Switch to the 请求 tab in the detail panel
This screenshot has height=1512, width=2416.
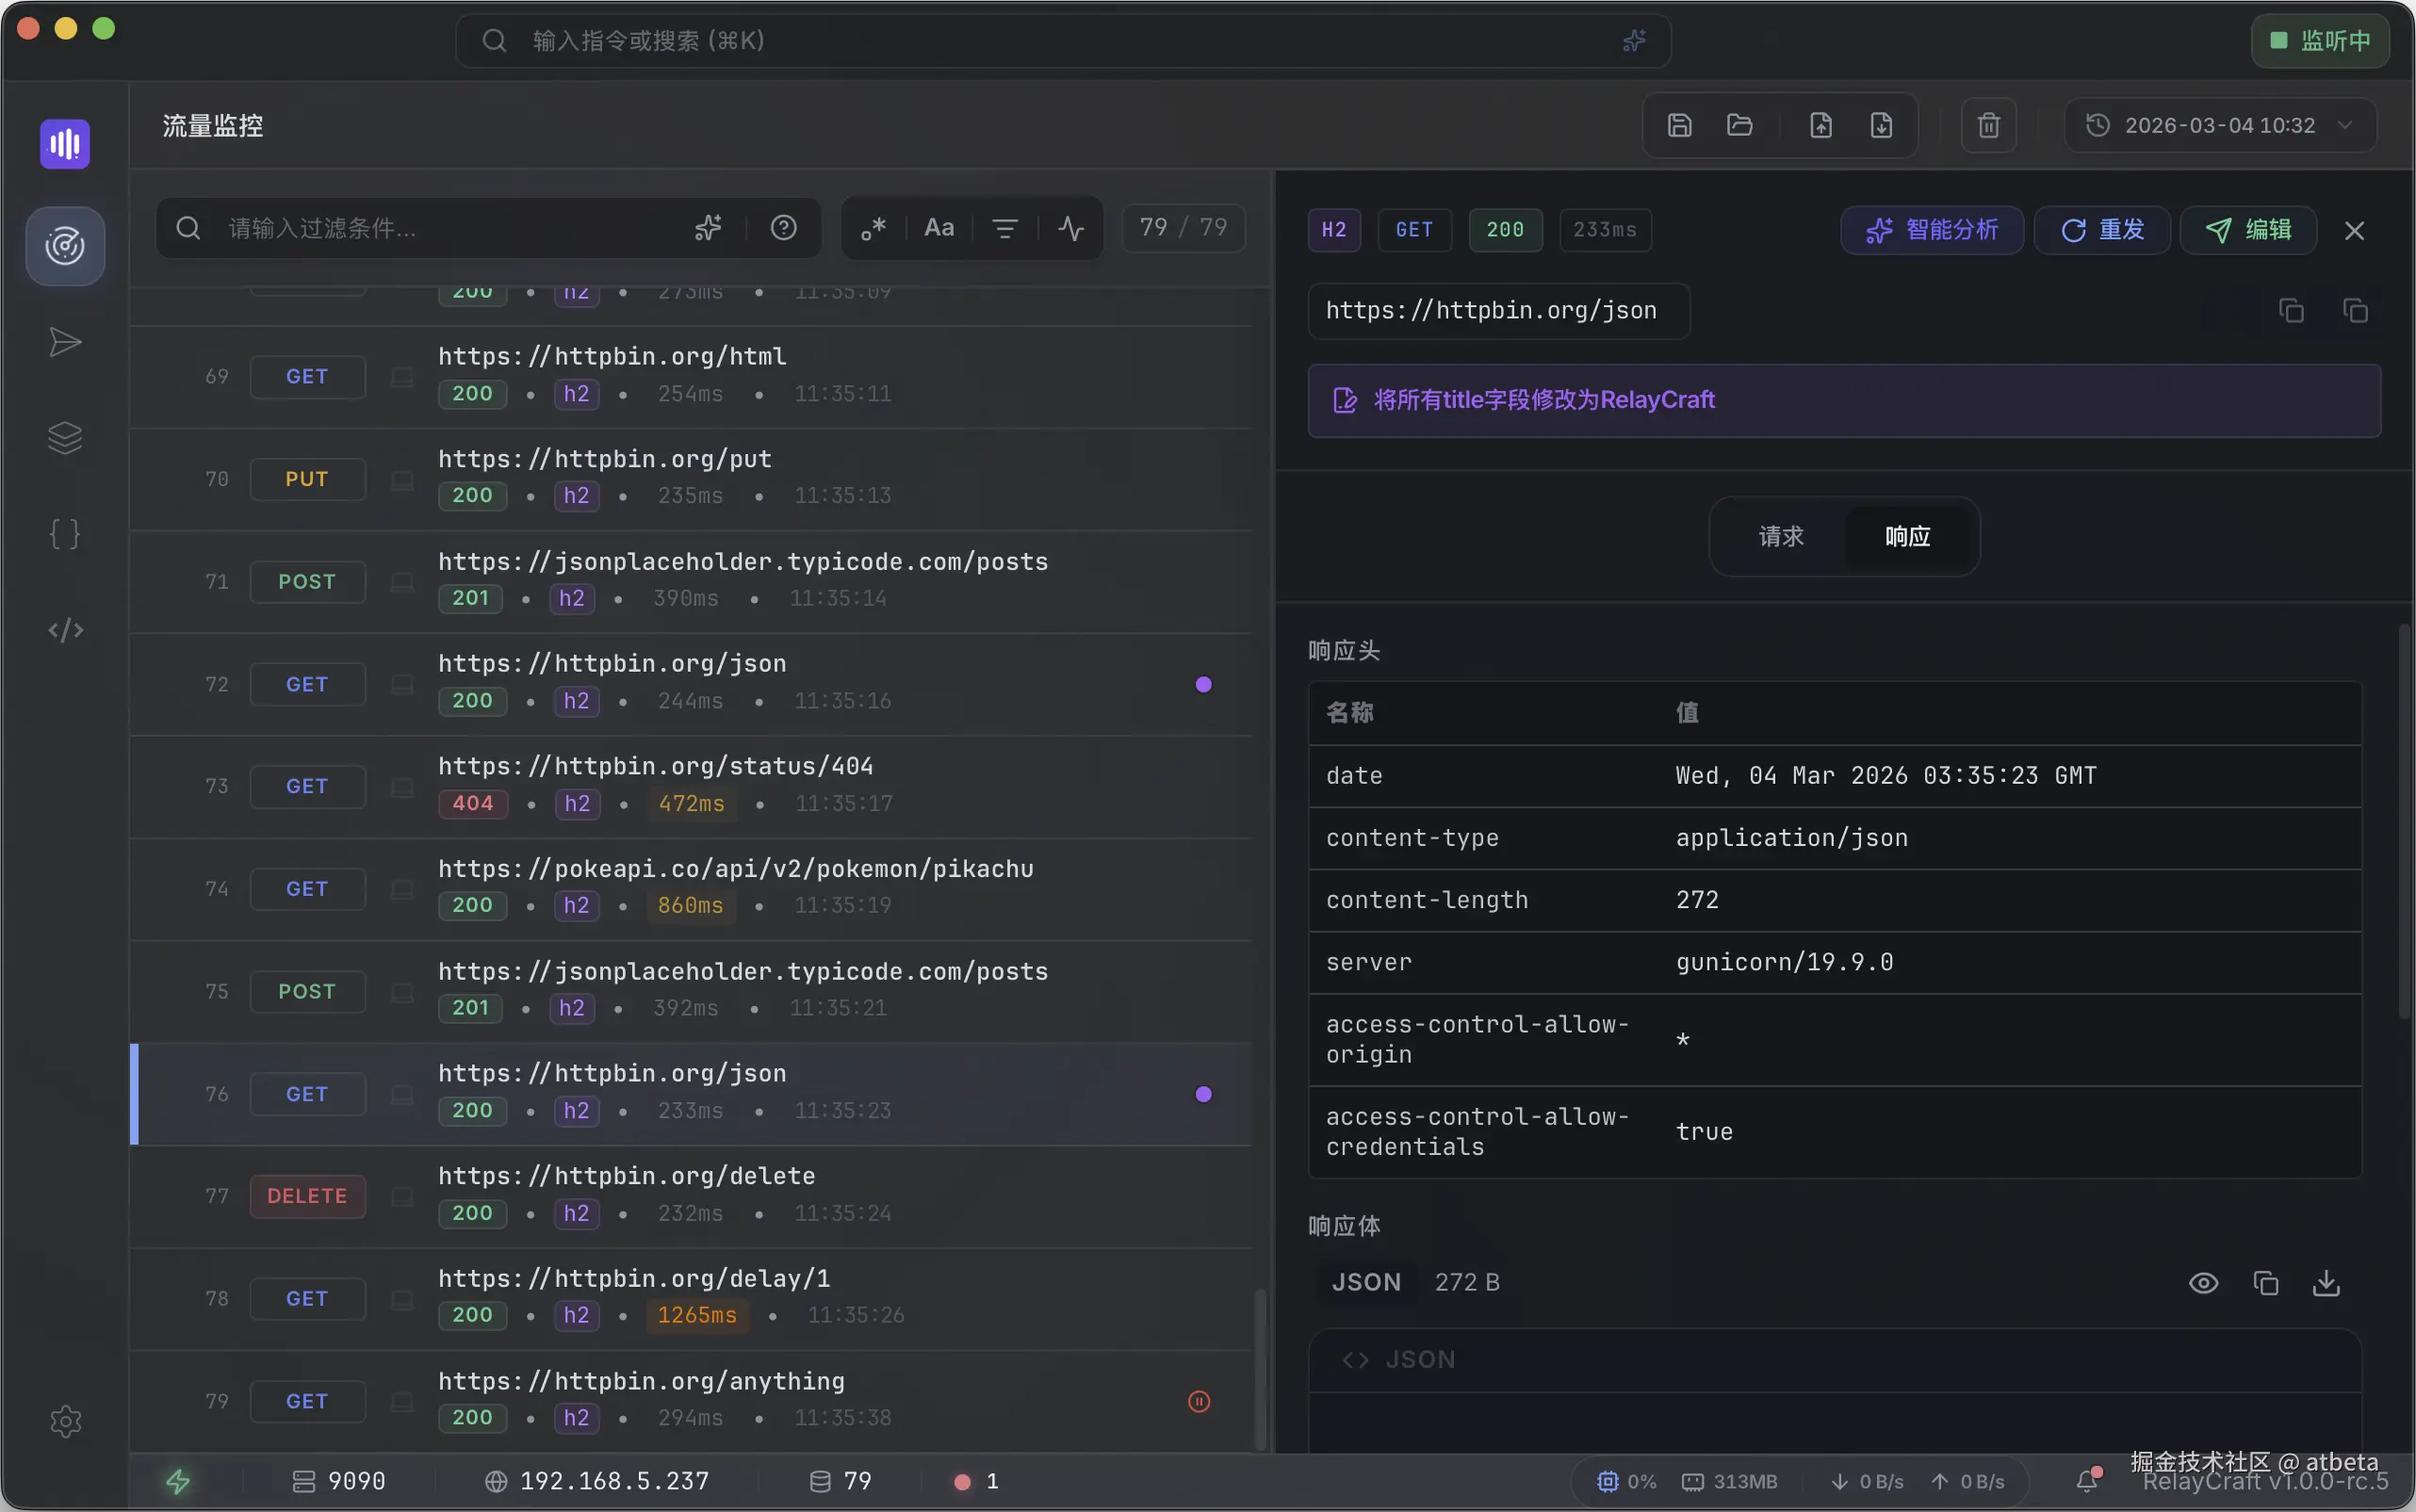click(1780, 537)
